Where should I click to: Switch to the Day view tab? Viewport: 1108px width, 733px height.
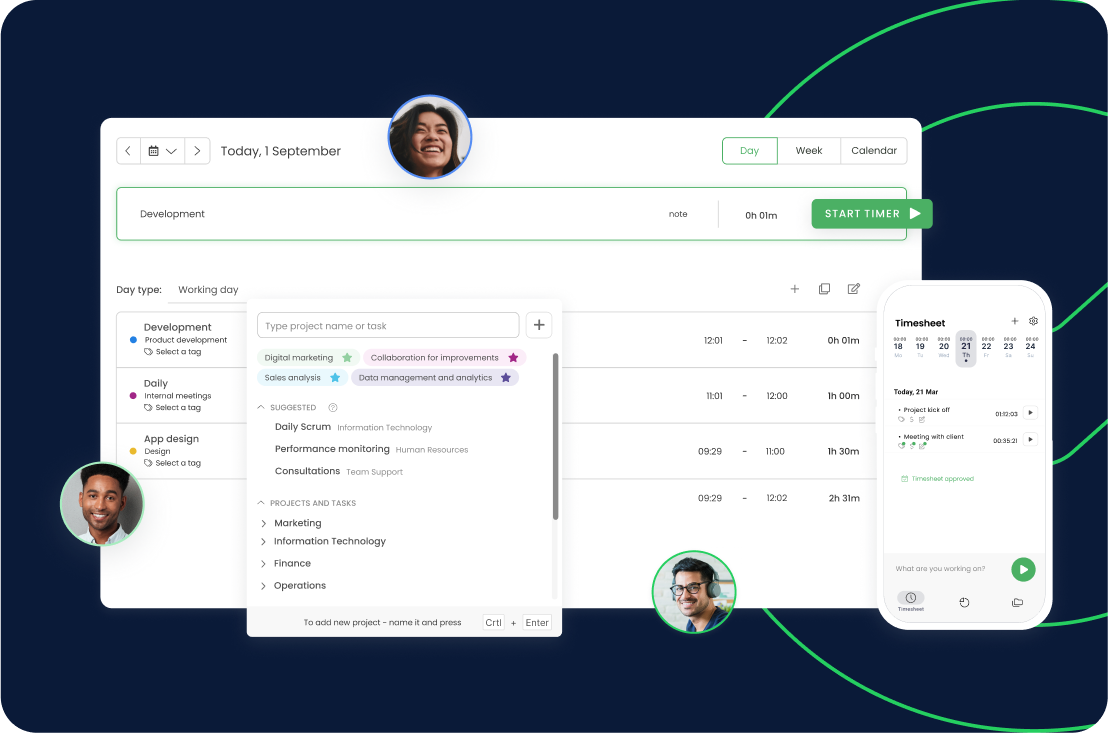tap(749, 151)
